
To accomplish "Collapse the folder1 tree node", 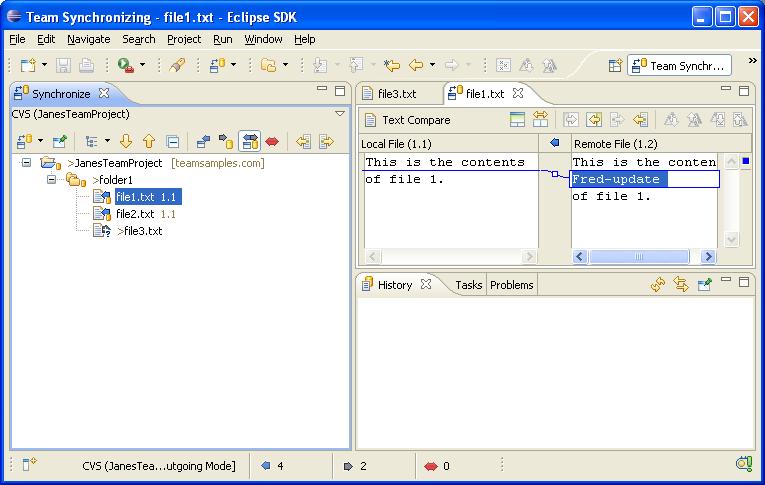I will coord(51,180).
